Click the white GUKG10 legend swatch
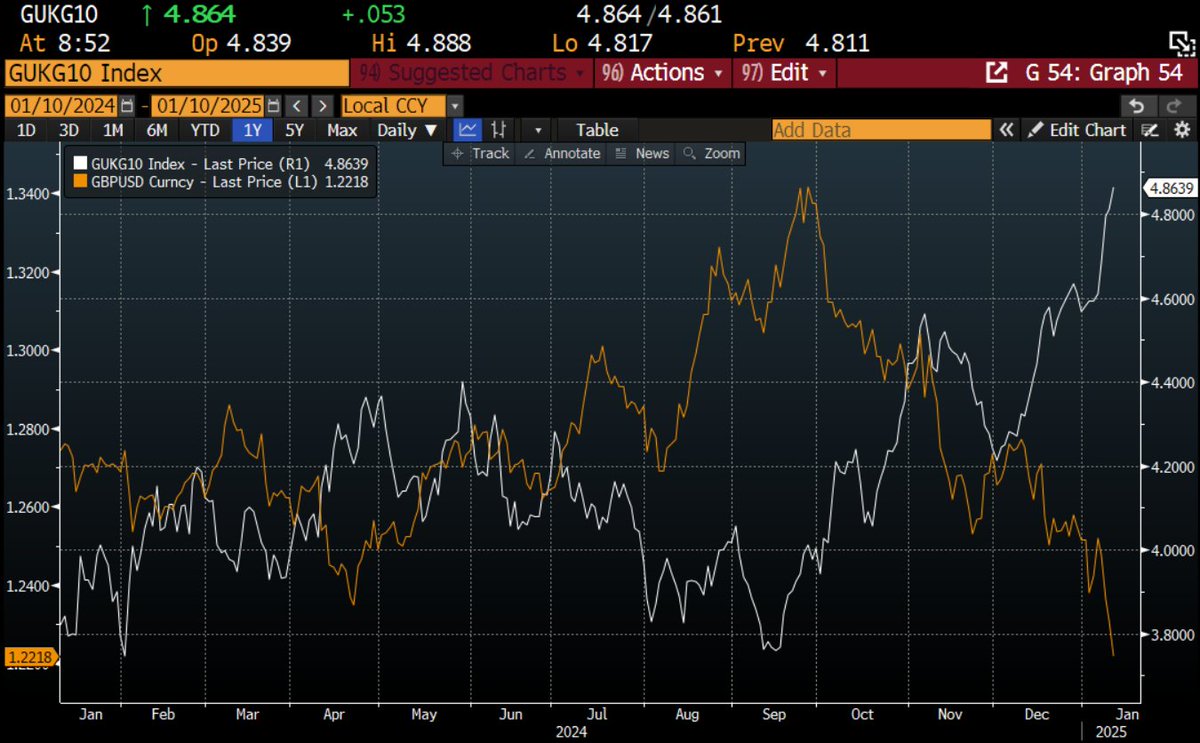1200x743 pixels. (x=81, y=164)
